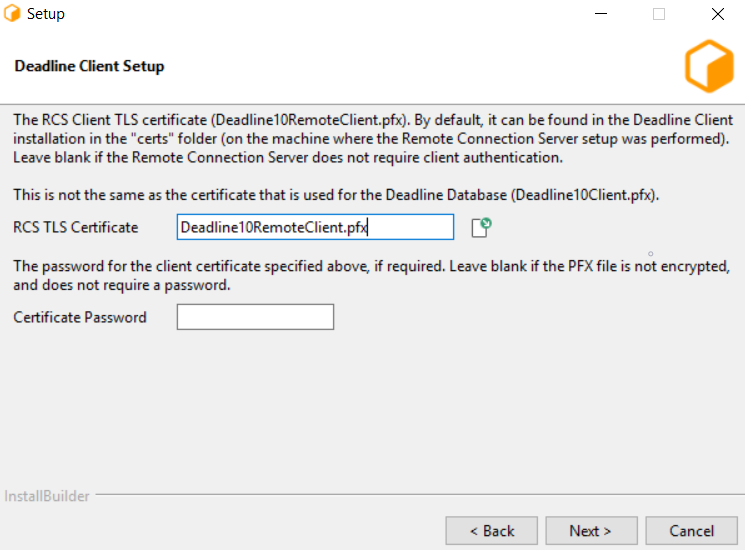Cancel the Deadline Client setup
The image size is (745, 550).
tap(691, 531)
